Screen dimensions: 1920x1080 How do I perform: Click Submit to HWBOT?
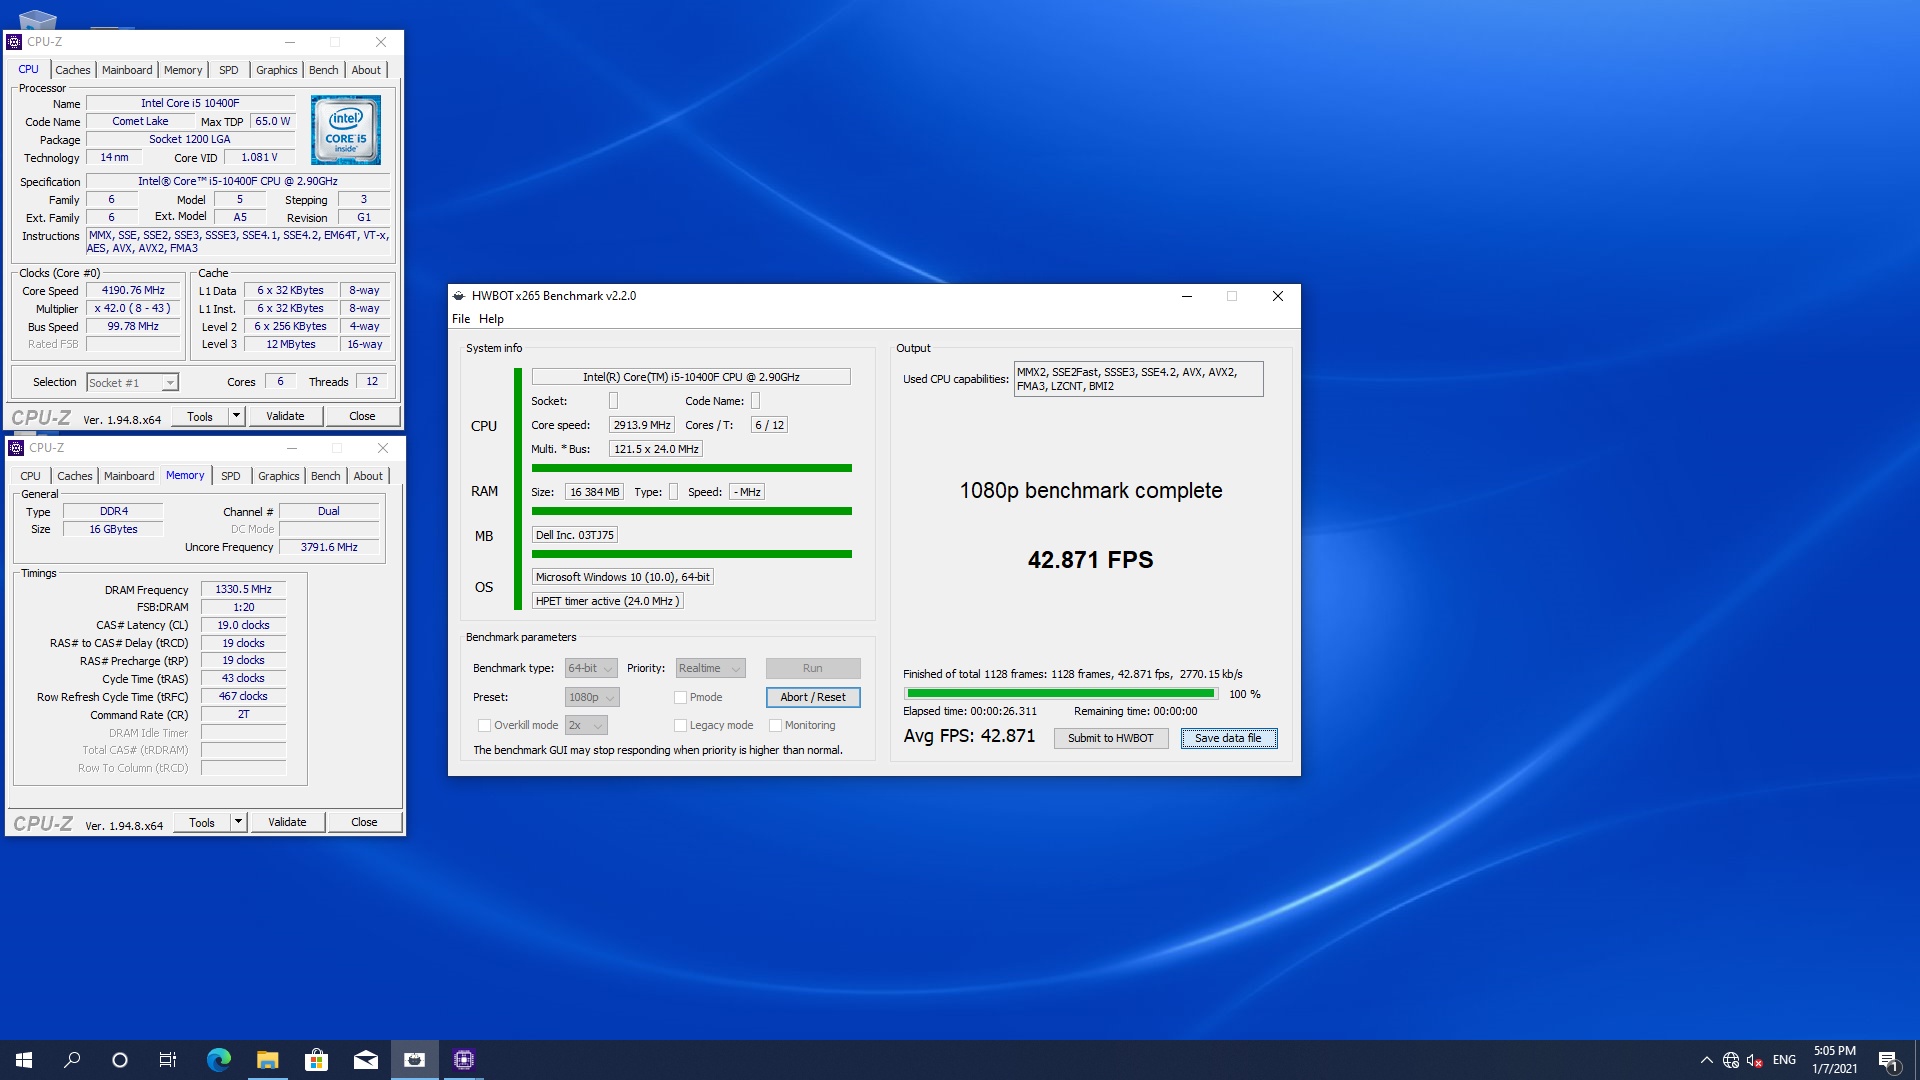[x=1110, y=738]
